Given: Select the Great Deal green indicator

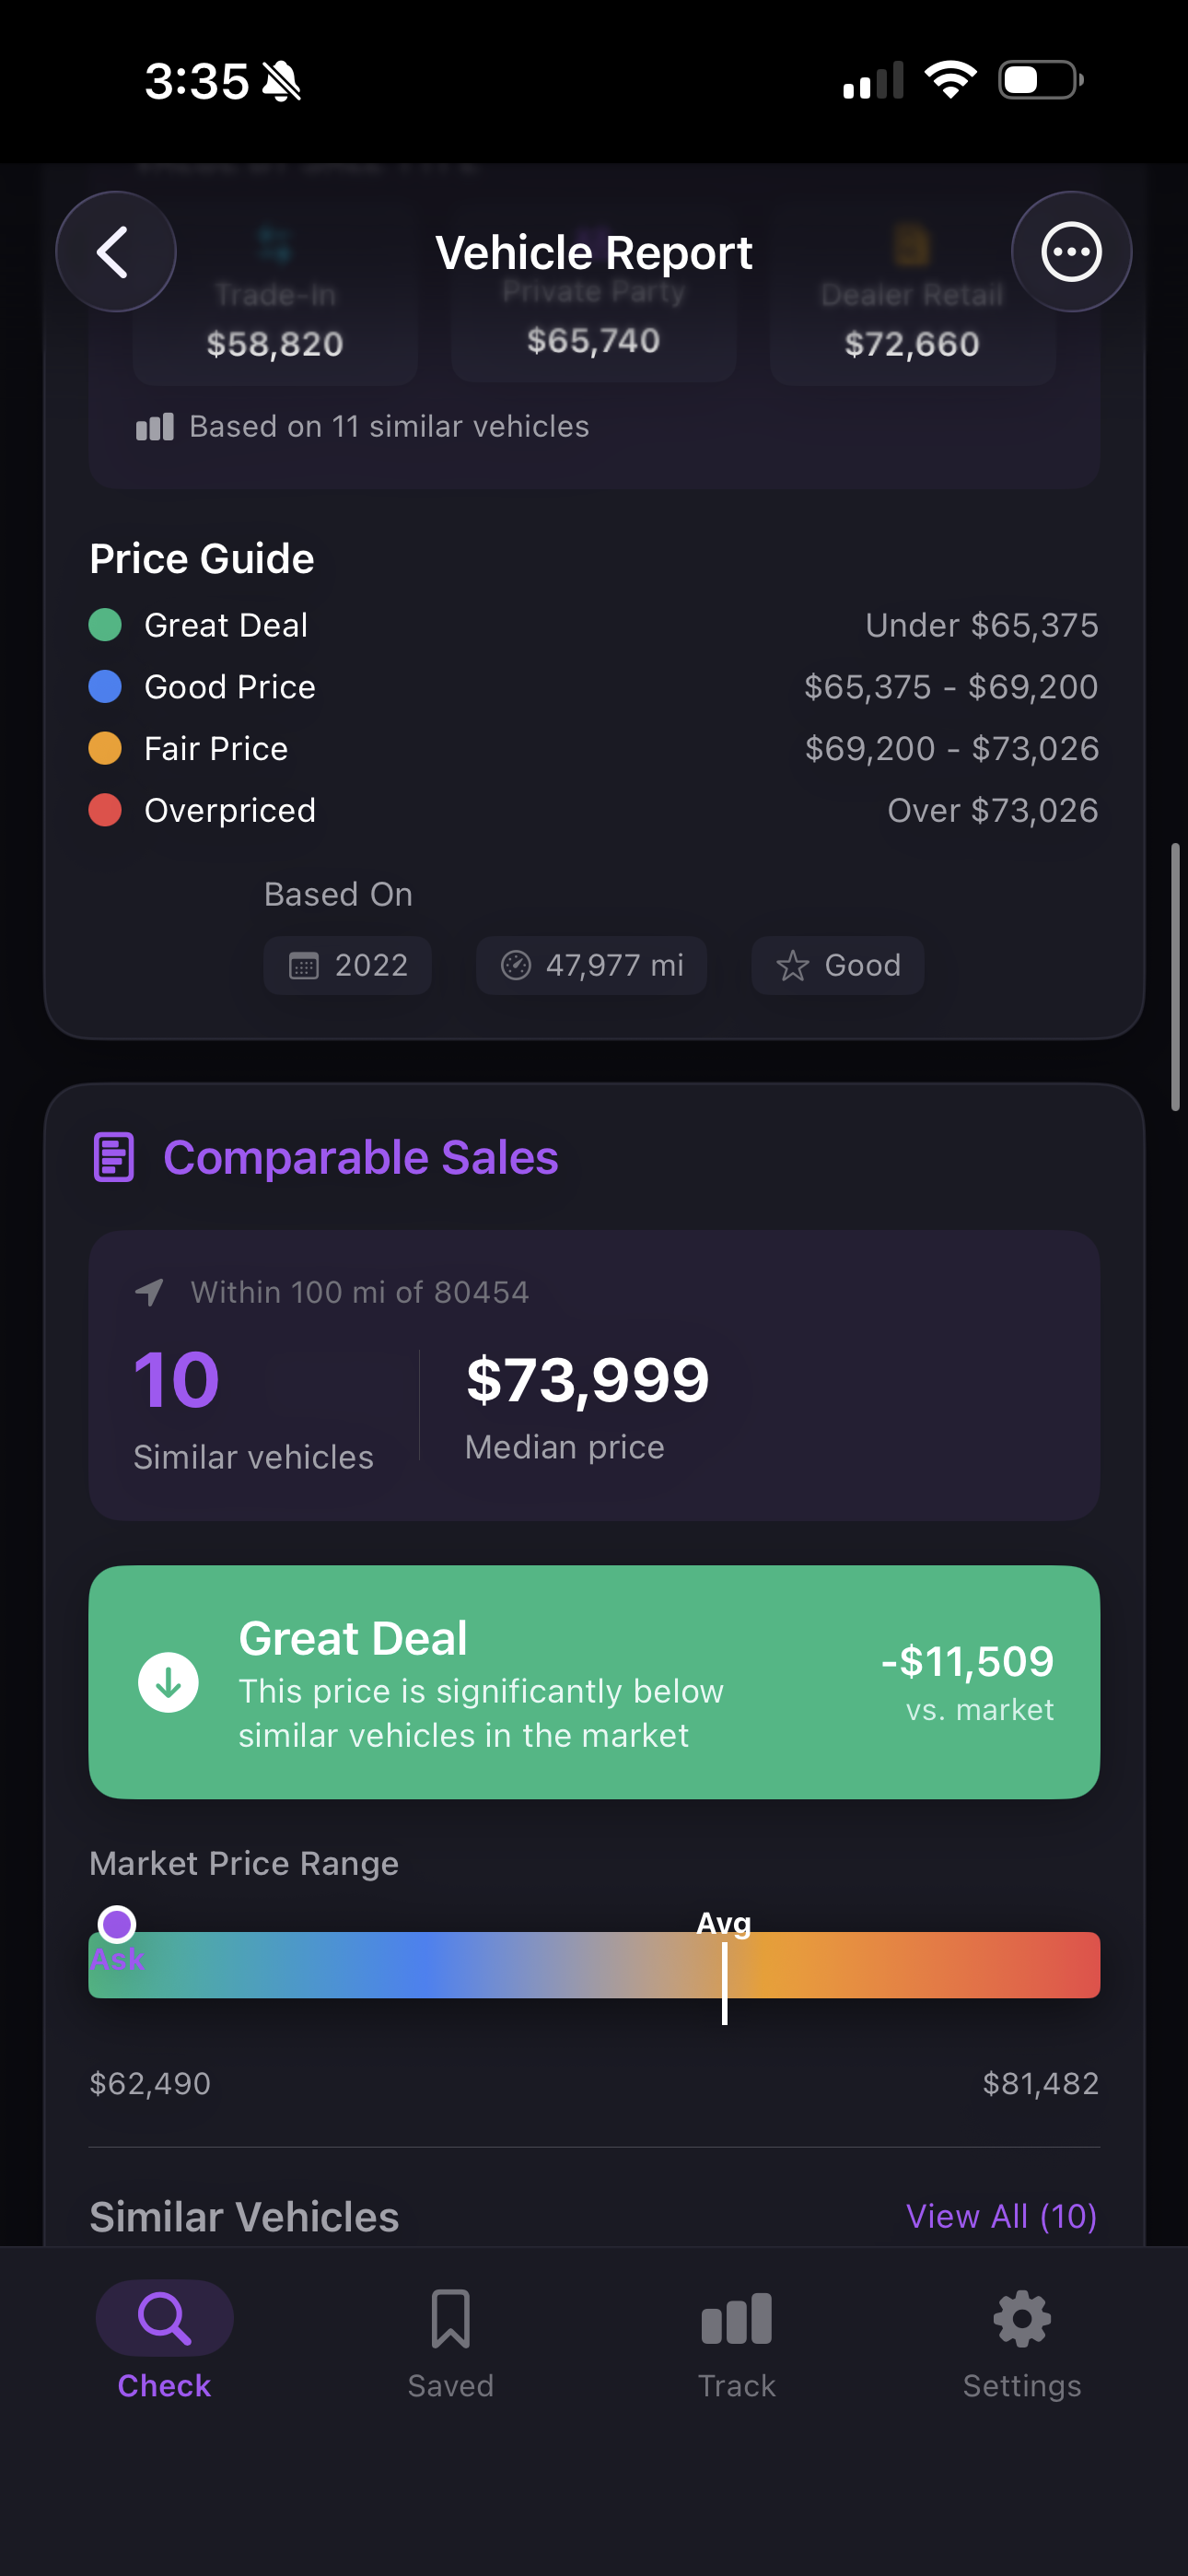Looking at the screenshot, I should coord(104,624).
